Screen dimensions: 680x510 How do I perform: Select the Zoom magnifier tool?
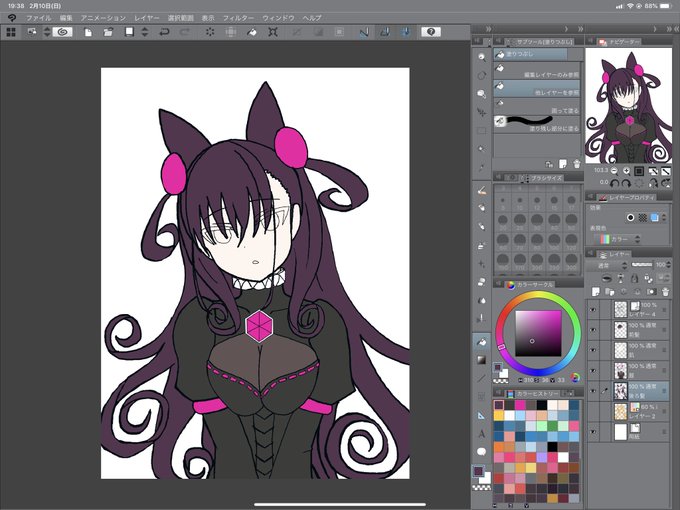click(481, 57)
